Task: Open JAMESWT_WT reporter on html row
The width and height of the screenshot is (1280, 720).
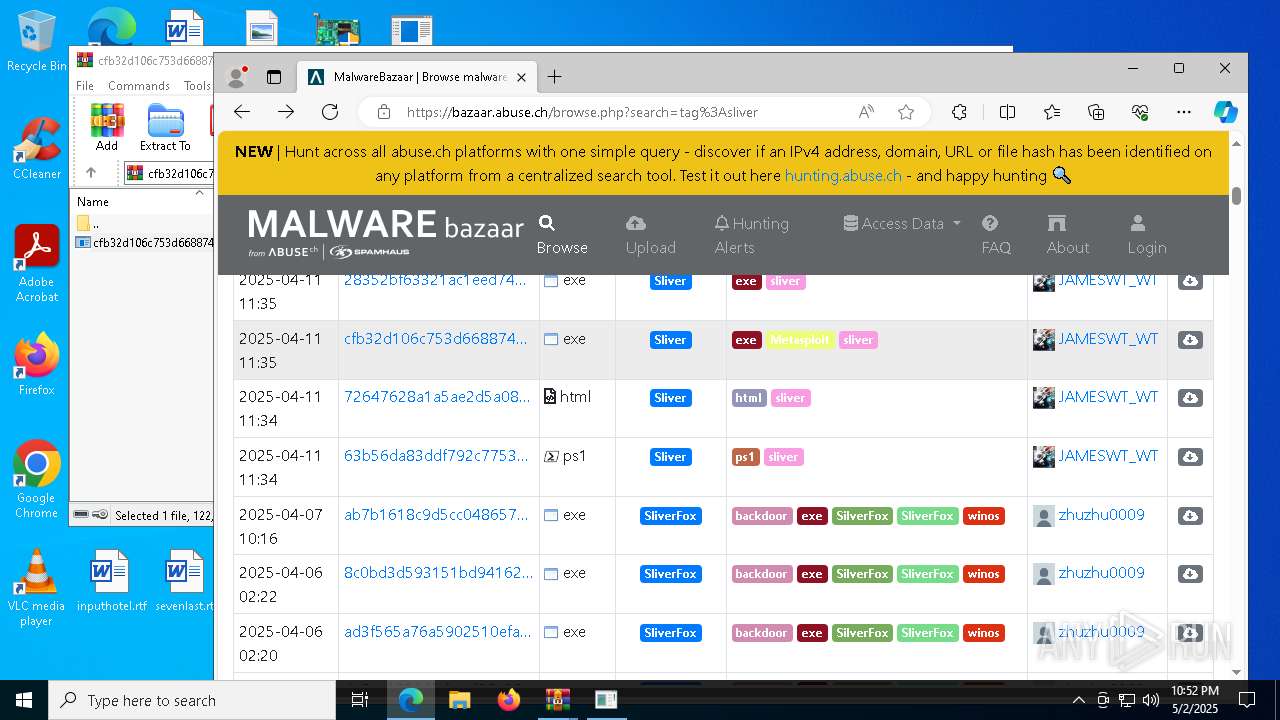Action: coord(1108,397)
